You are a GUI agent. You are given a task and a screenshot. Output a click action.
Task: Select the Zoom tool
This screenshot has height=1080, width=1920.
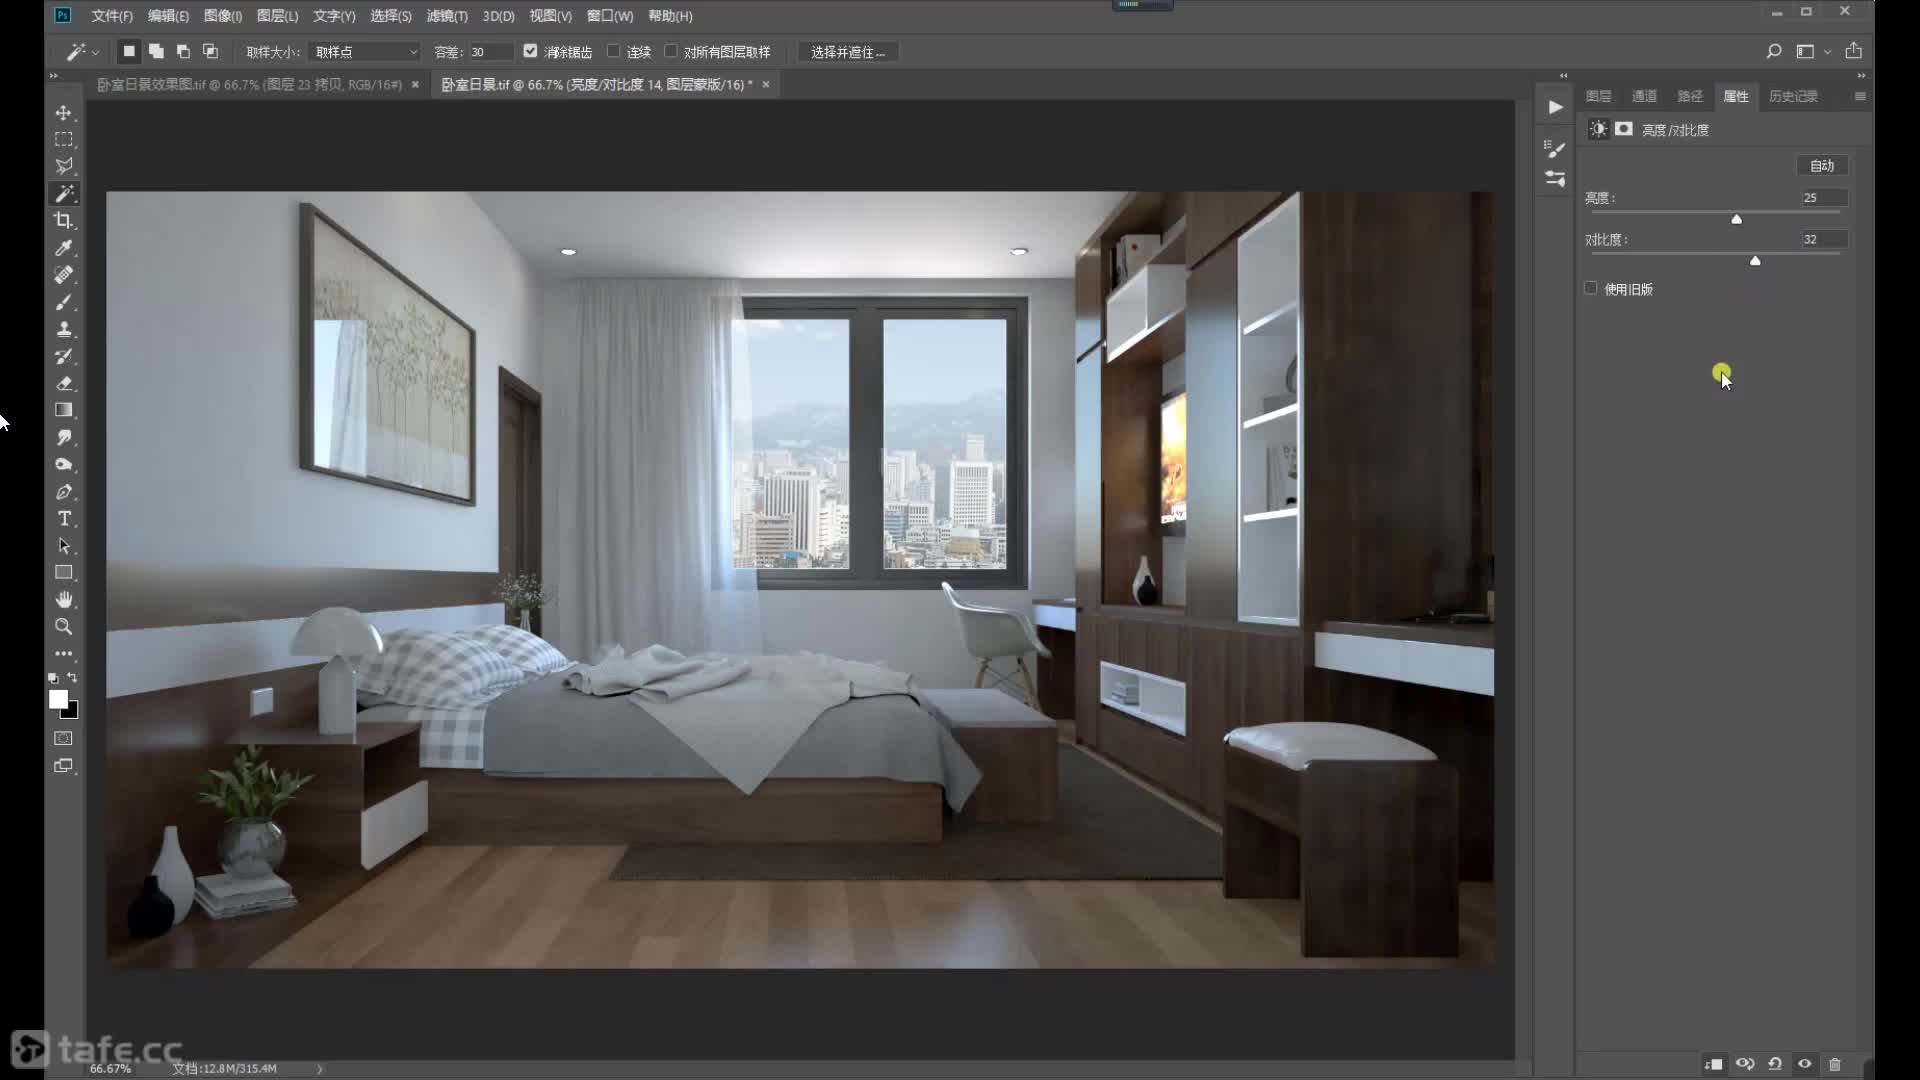63,627
